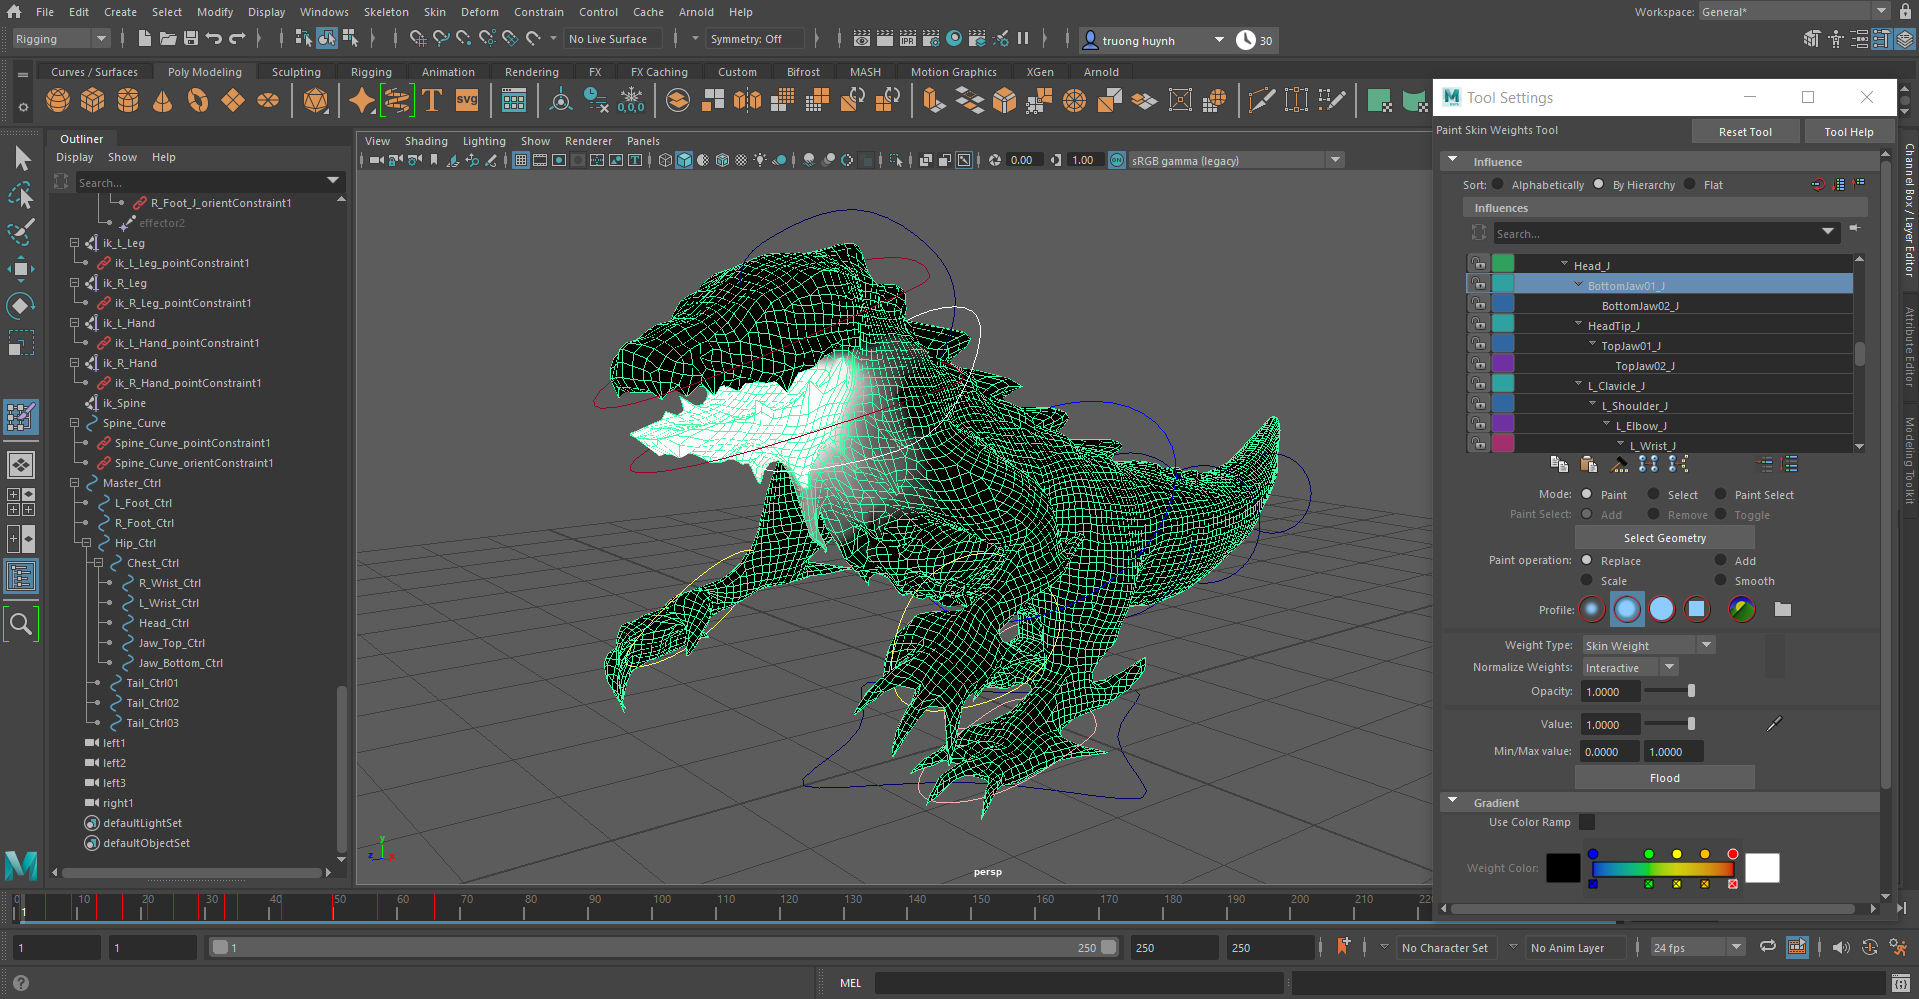Select the Flat influence sort radio button
Screen dimensions: 1919x999
click(x=1691, y=184)
